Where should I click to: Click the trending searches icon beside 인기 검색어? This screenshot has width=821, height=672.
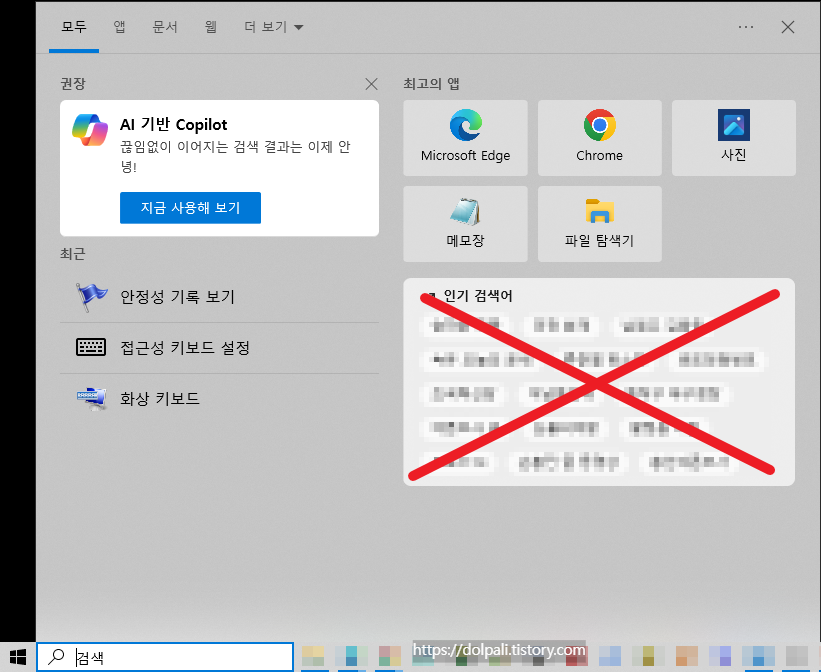431,296
